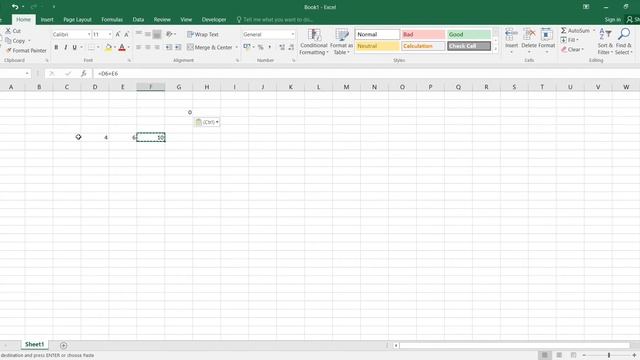
Task: Open the Paste Options (Ctrl) button
Action: pyautogui.click(x=207, y=122)
